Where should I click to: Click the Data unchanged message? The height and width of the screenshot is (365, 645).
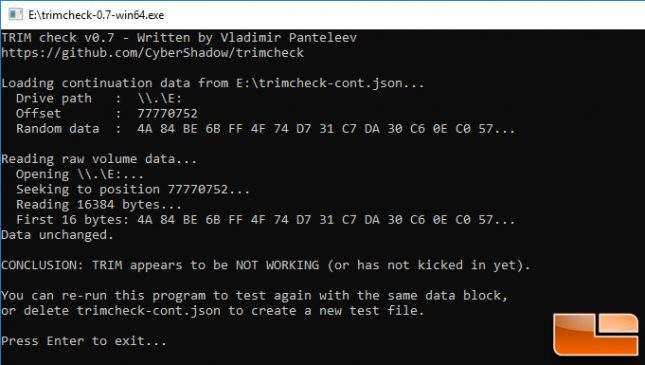(57, 235)
